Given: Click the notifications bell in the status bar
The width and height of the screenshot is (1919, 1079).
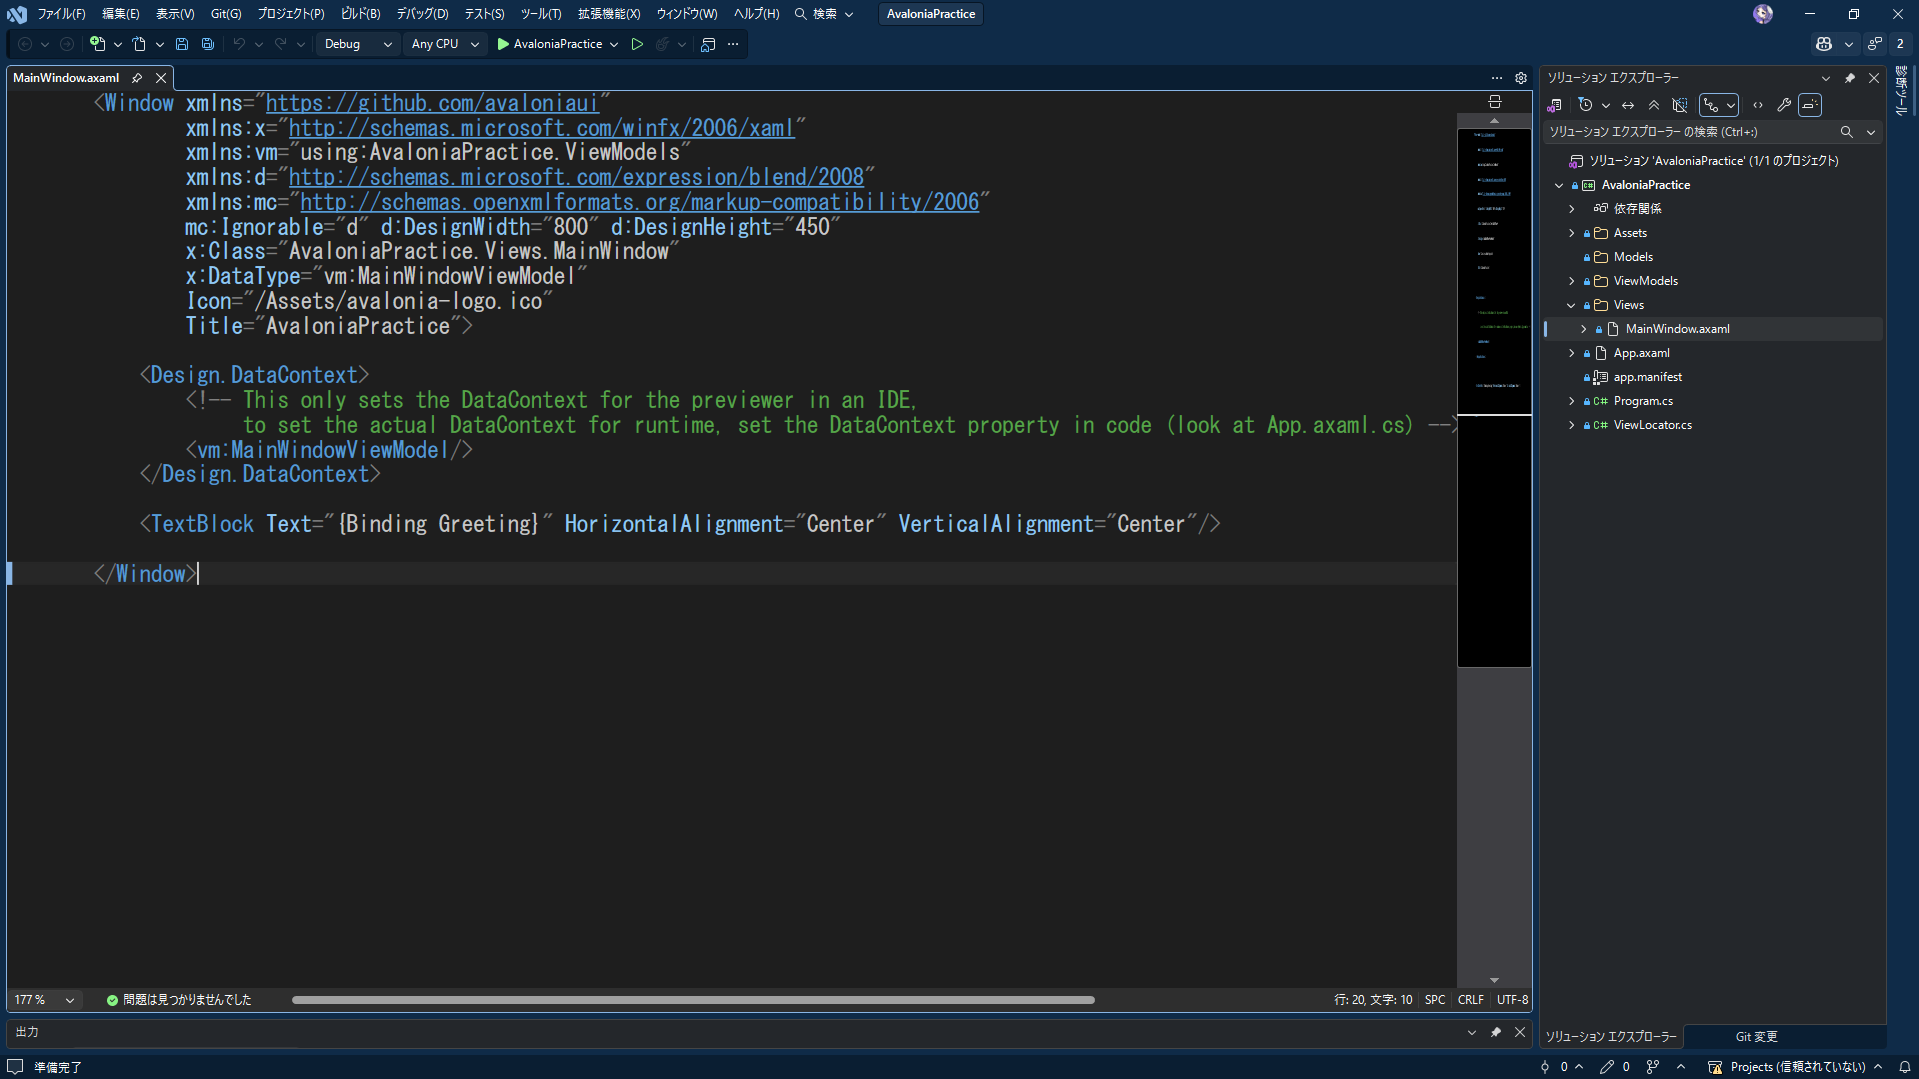Looking at the screenshot, I should point(1905,1067).
